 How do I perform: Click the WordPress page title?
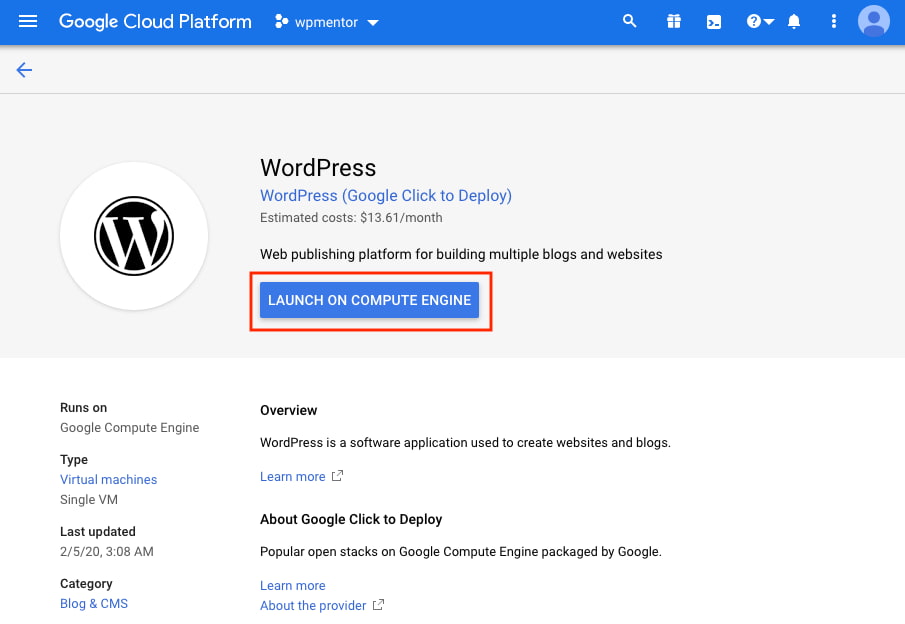point(318,168)
